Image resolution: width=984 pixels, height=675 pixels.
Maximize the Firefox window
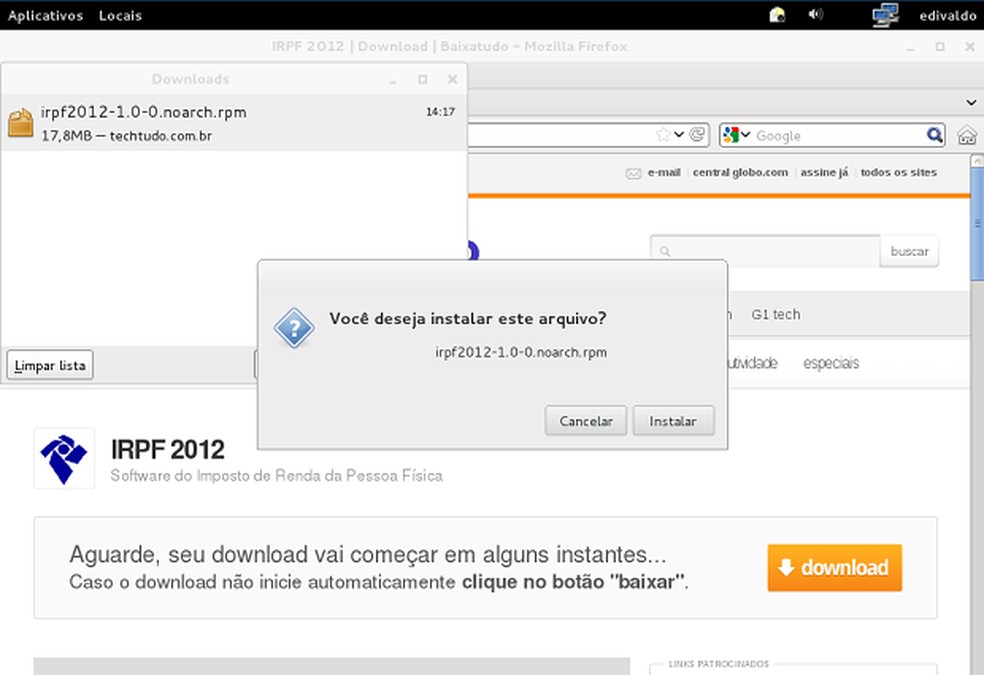940,46
